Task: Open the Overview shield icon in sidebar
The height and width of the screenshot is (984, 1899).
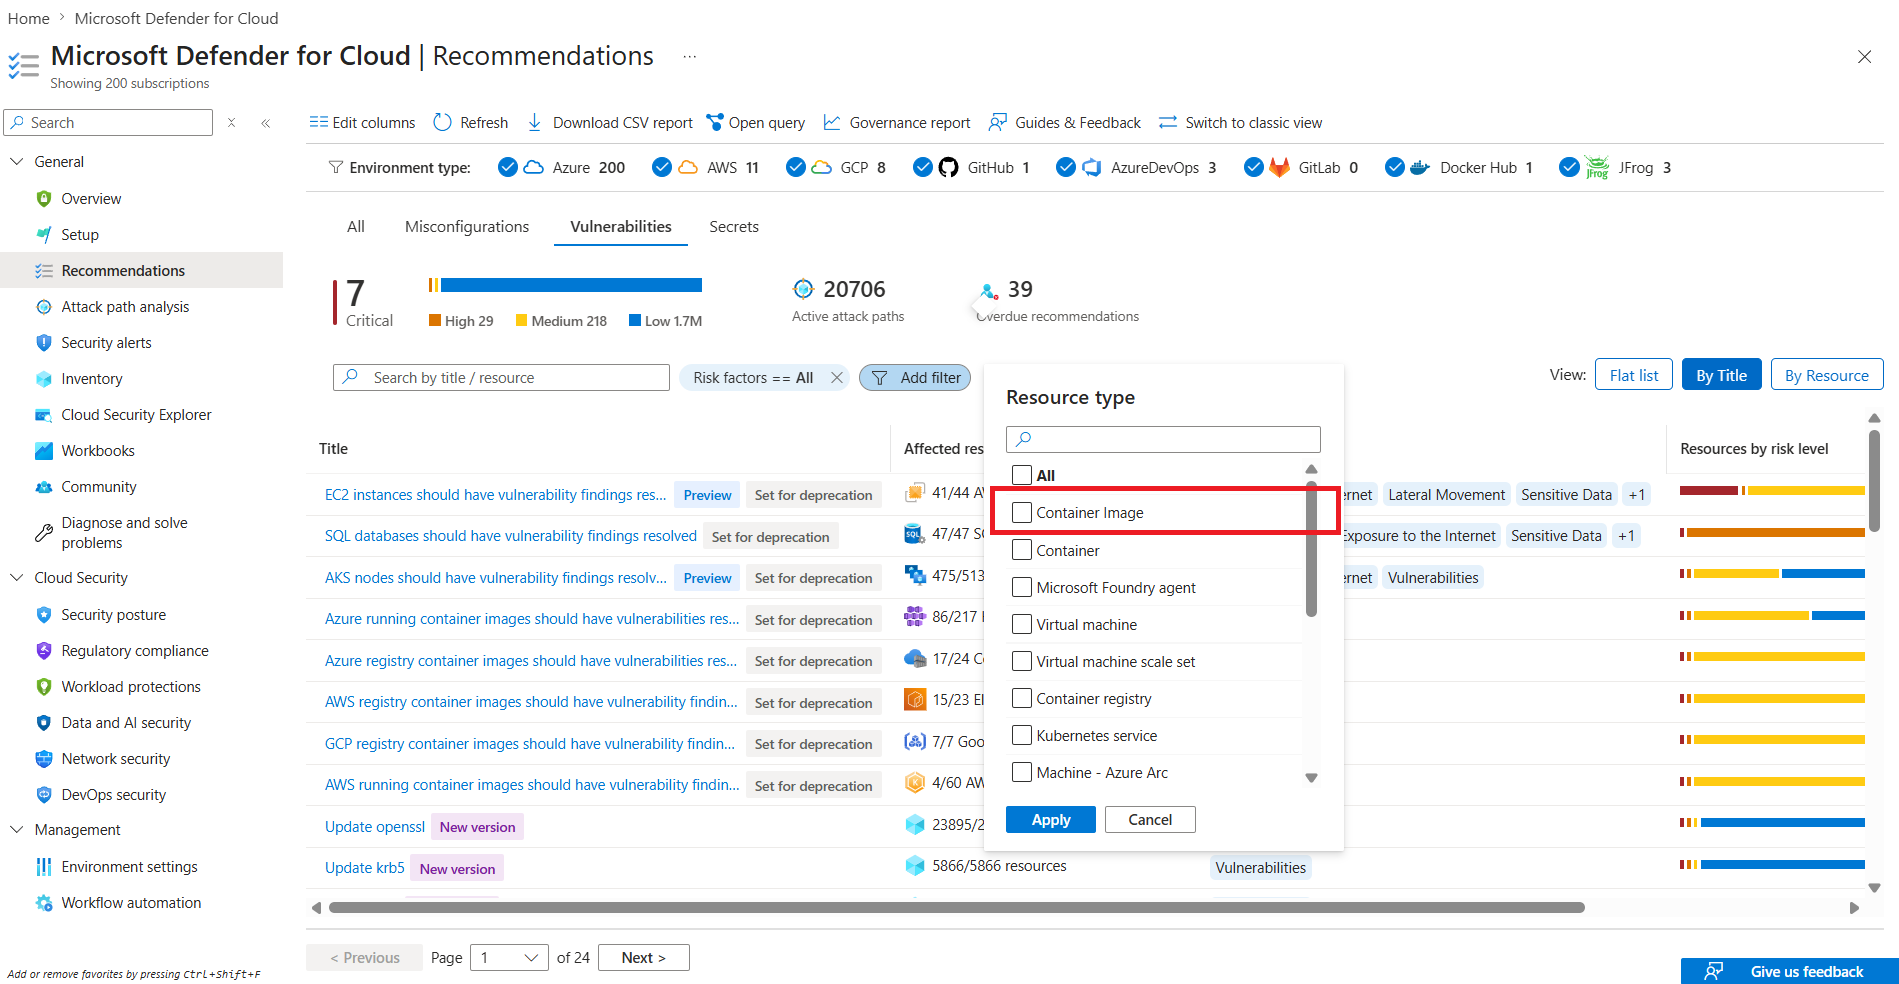Action: tap(43, 198)
